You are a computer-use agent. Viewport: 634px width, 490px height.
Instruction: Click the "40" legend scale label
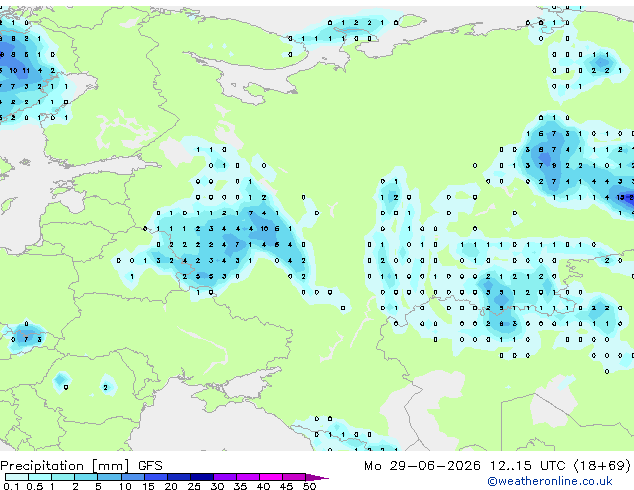click(263, 486)
